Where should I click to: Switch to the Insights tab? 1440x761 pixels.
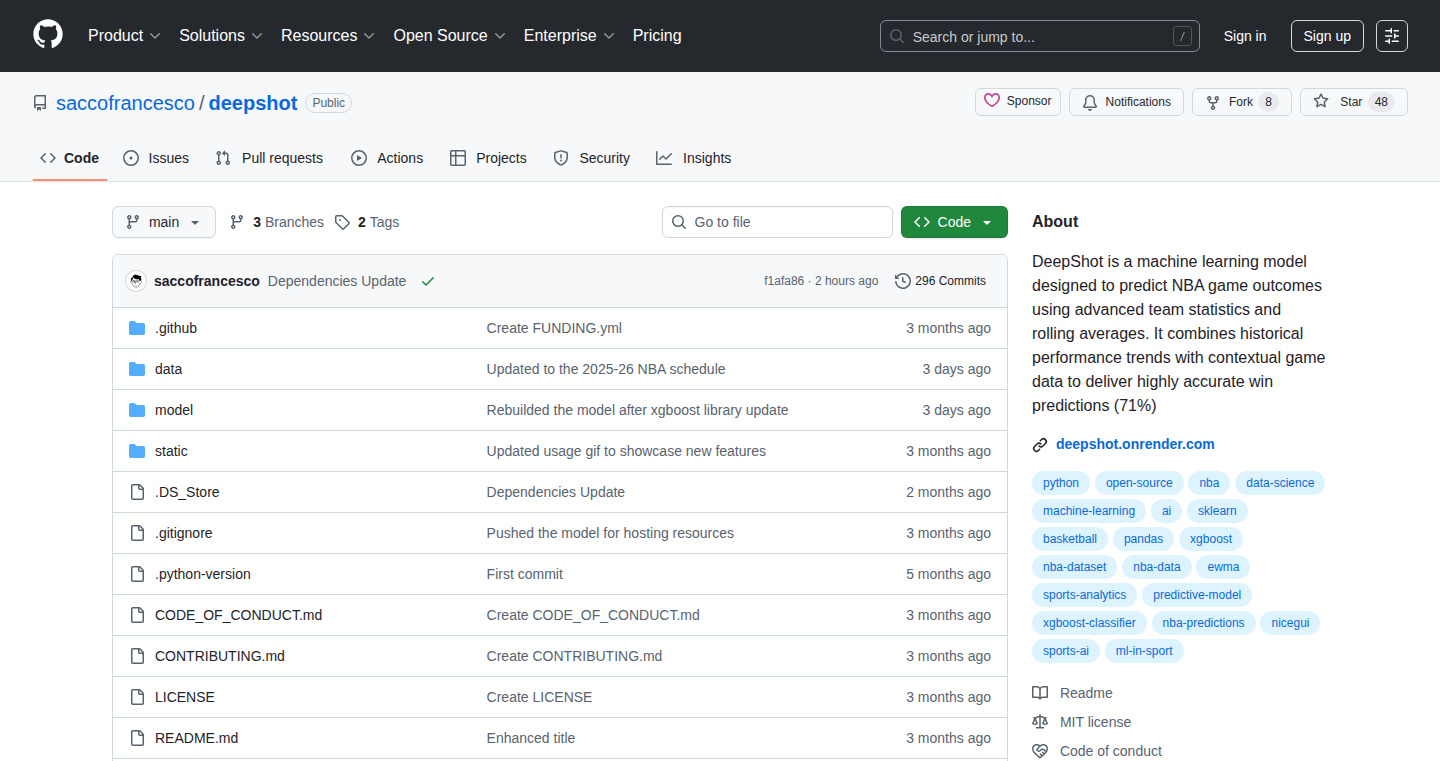[x=694, y=158]
